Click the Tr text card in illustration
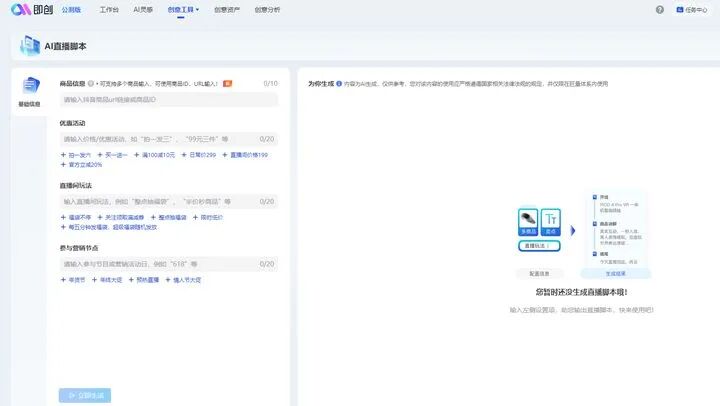Screen dimensions: 720x406 point(551,222)
